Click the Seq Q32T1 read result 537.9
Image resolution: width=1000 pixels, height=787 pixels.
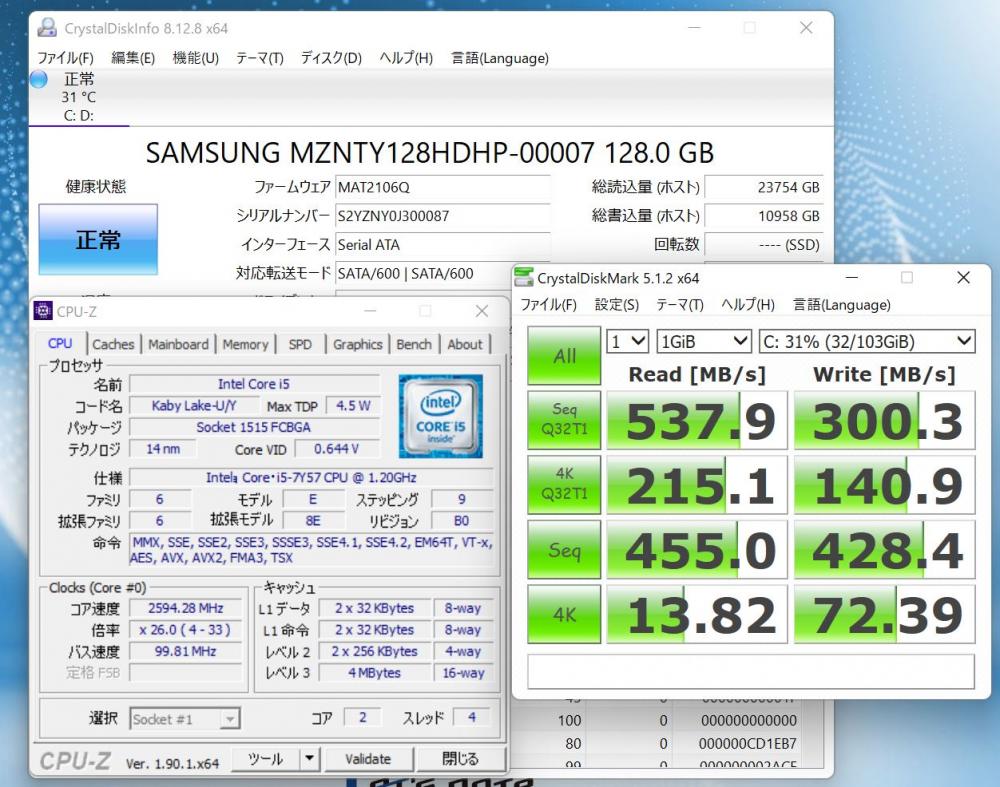click(x=697, y=420)
